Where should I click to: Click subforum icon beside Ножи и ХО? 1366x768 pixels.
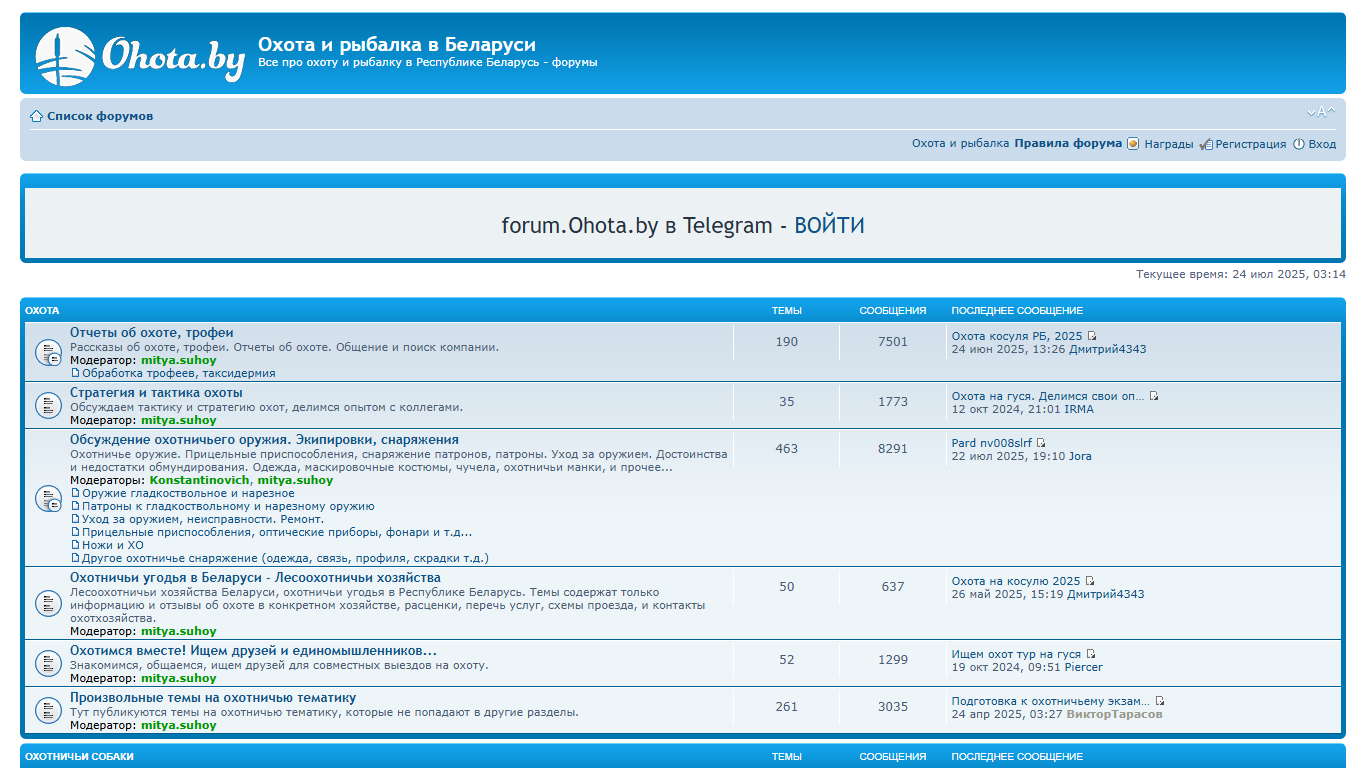[75, 545]
